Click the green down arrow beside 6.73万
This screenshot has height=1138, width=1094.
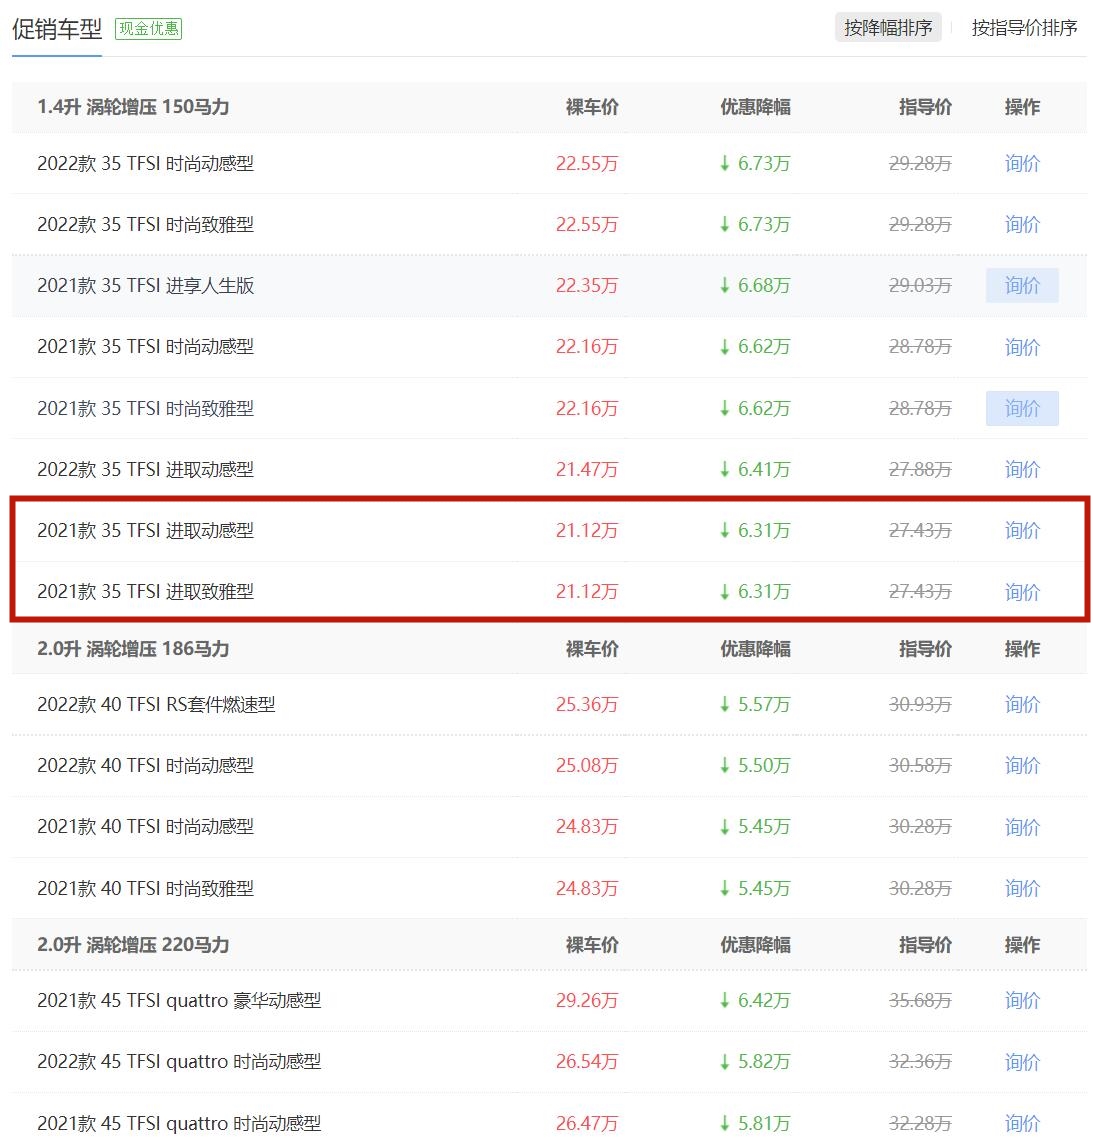pos(723,164)
